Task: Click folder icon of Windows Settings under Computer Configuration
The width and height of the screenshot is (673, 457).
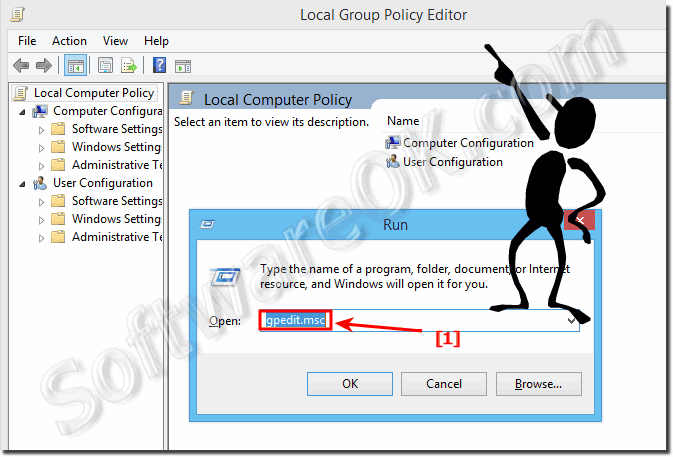Action: pyautogui.click(x=58, y=147)
